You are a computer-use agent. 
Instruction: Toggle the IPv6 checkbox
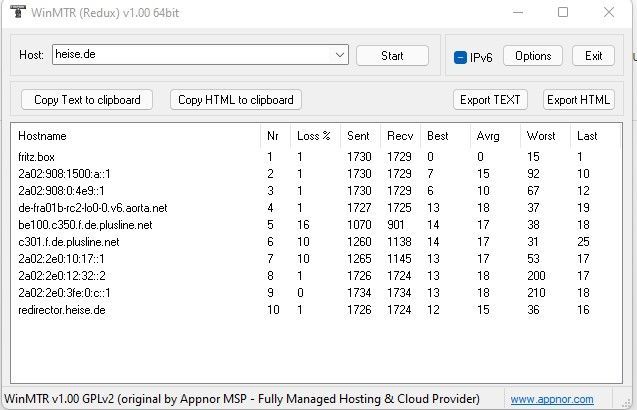[x=460, y=57]
